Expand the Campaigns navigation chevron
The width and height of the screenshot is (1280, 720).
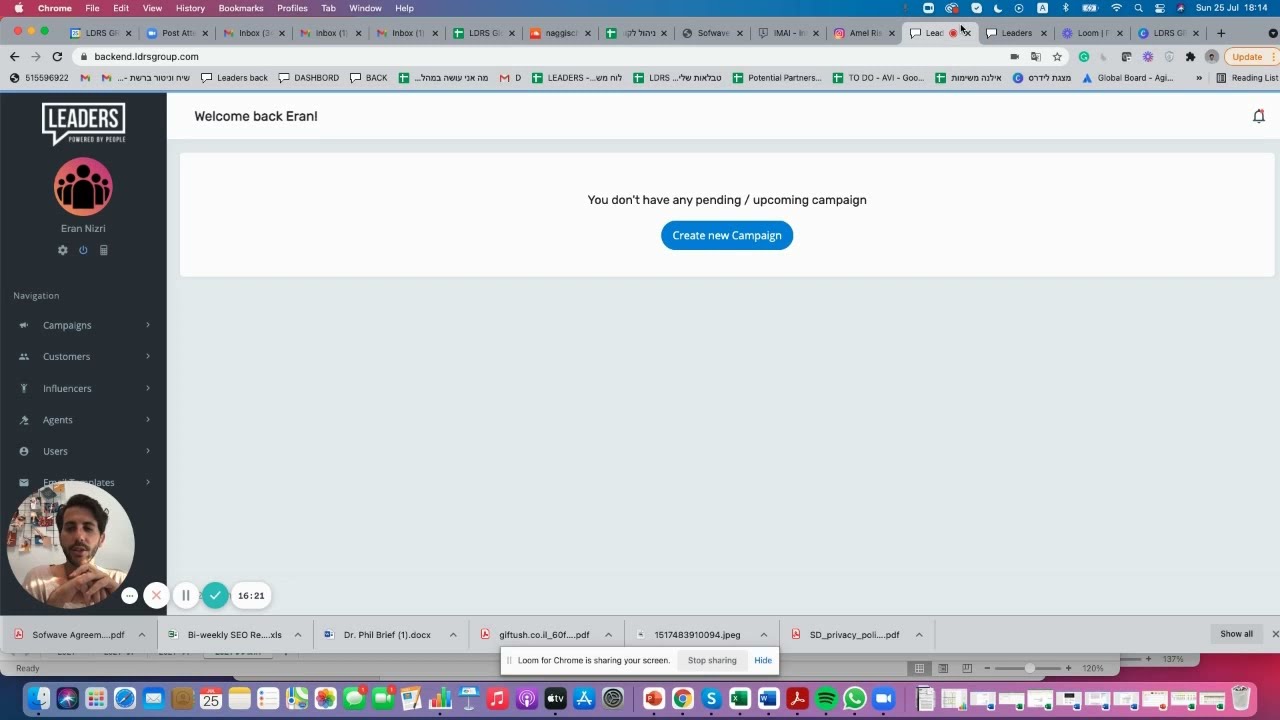pyautogui.click(x=148, y=325)
